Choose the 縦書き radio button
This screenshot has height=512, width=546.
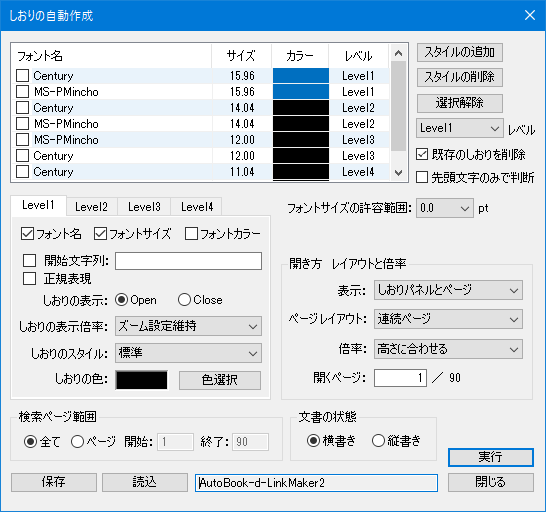(378, 441)
